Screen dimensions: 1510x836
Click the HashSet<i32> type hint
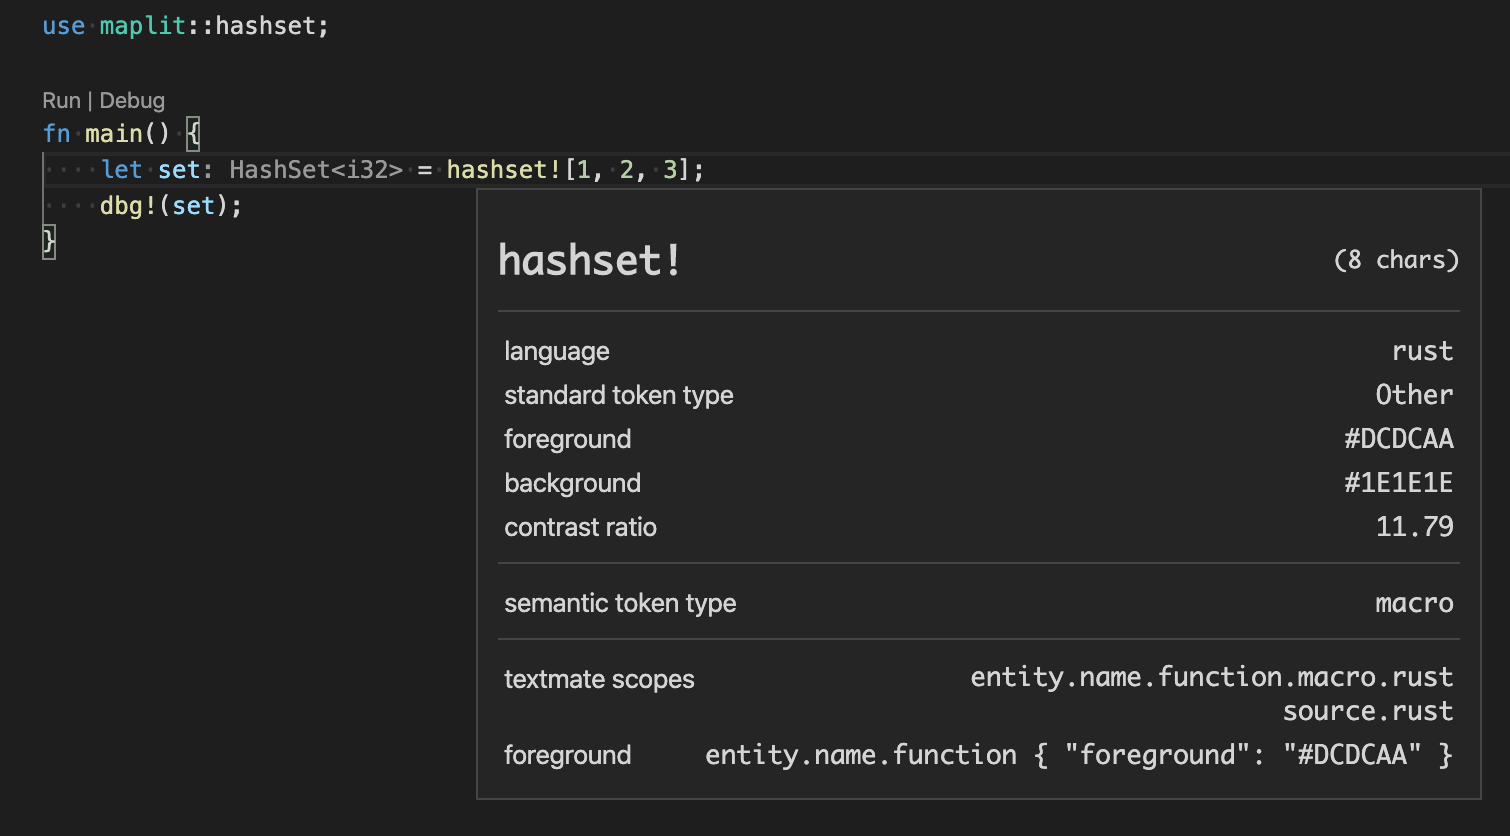pyautogui.click(x=316, y=170)
